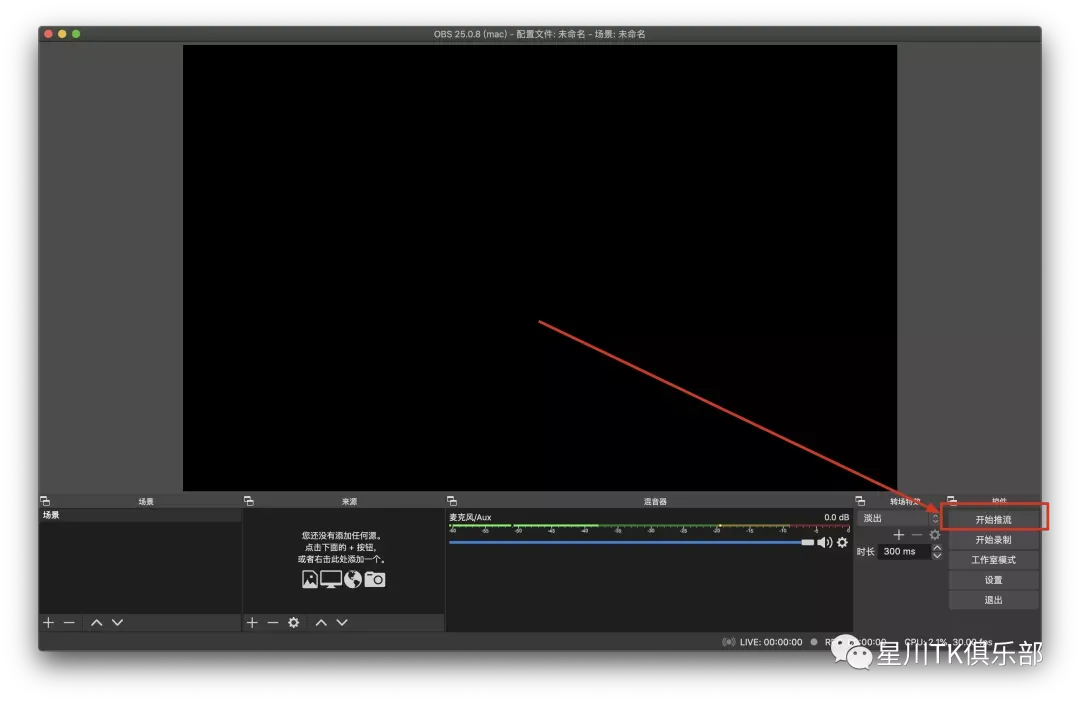Toggle 工作室模式 studio mode
This screenshot has width=1080, height=702.
point(993,560)
